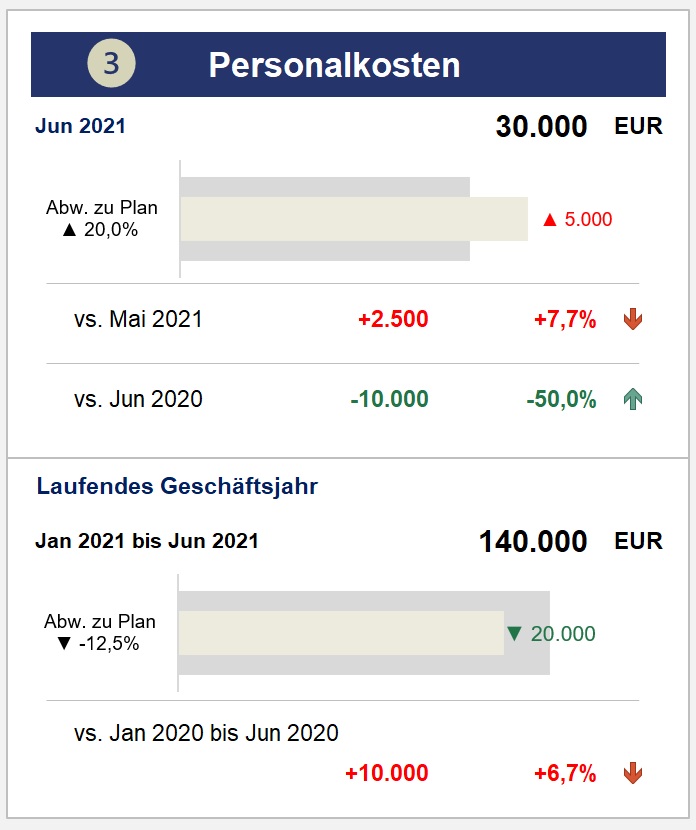Click the beige actual bar in June chart

[x=354, y=219]
